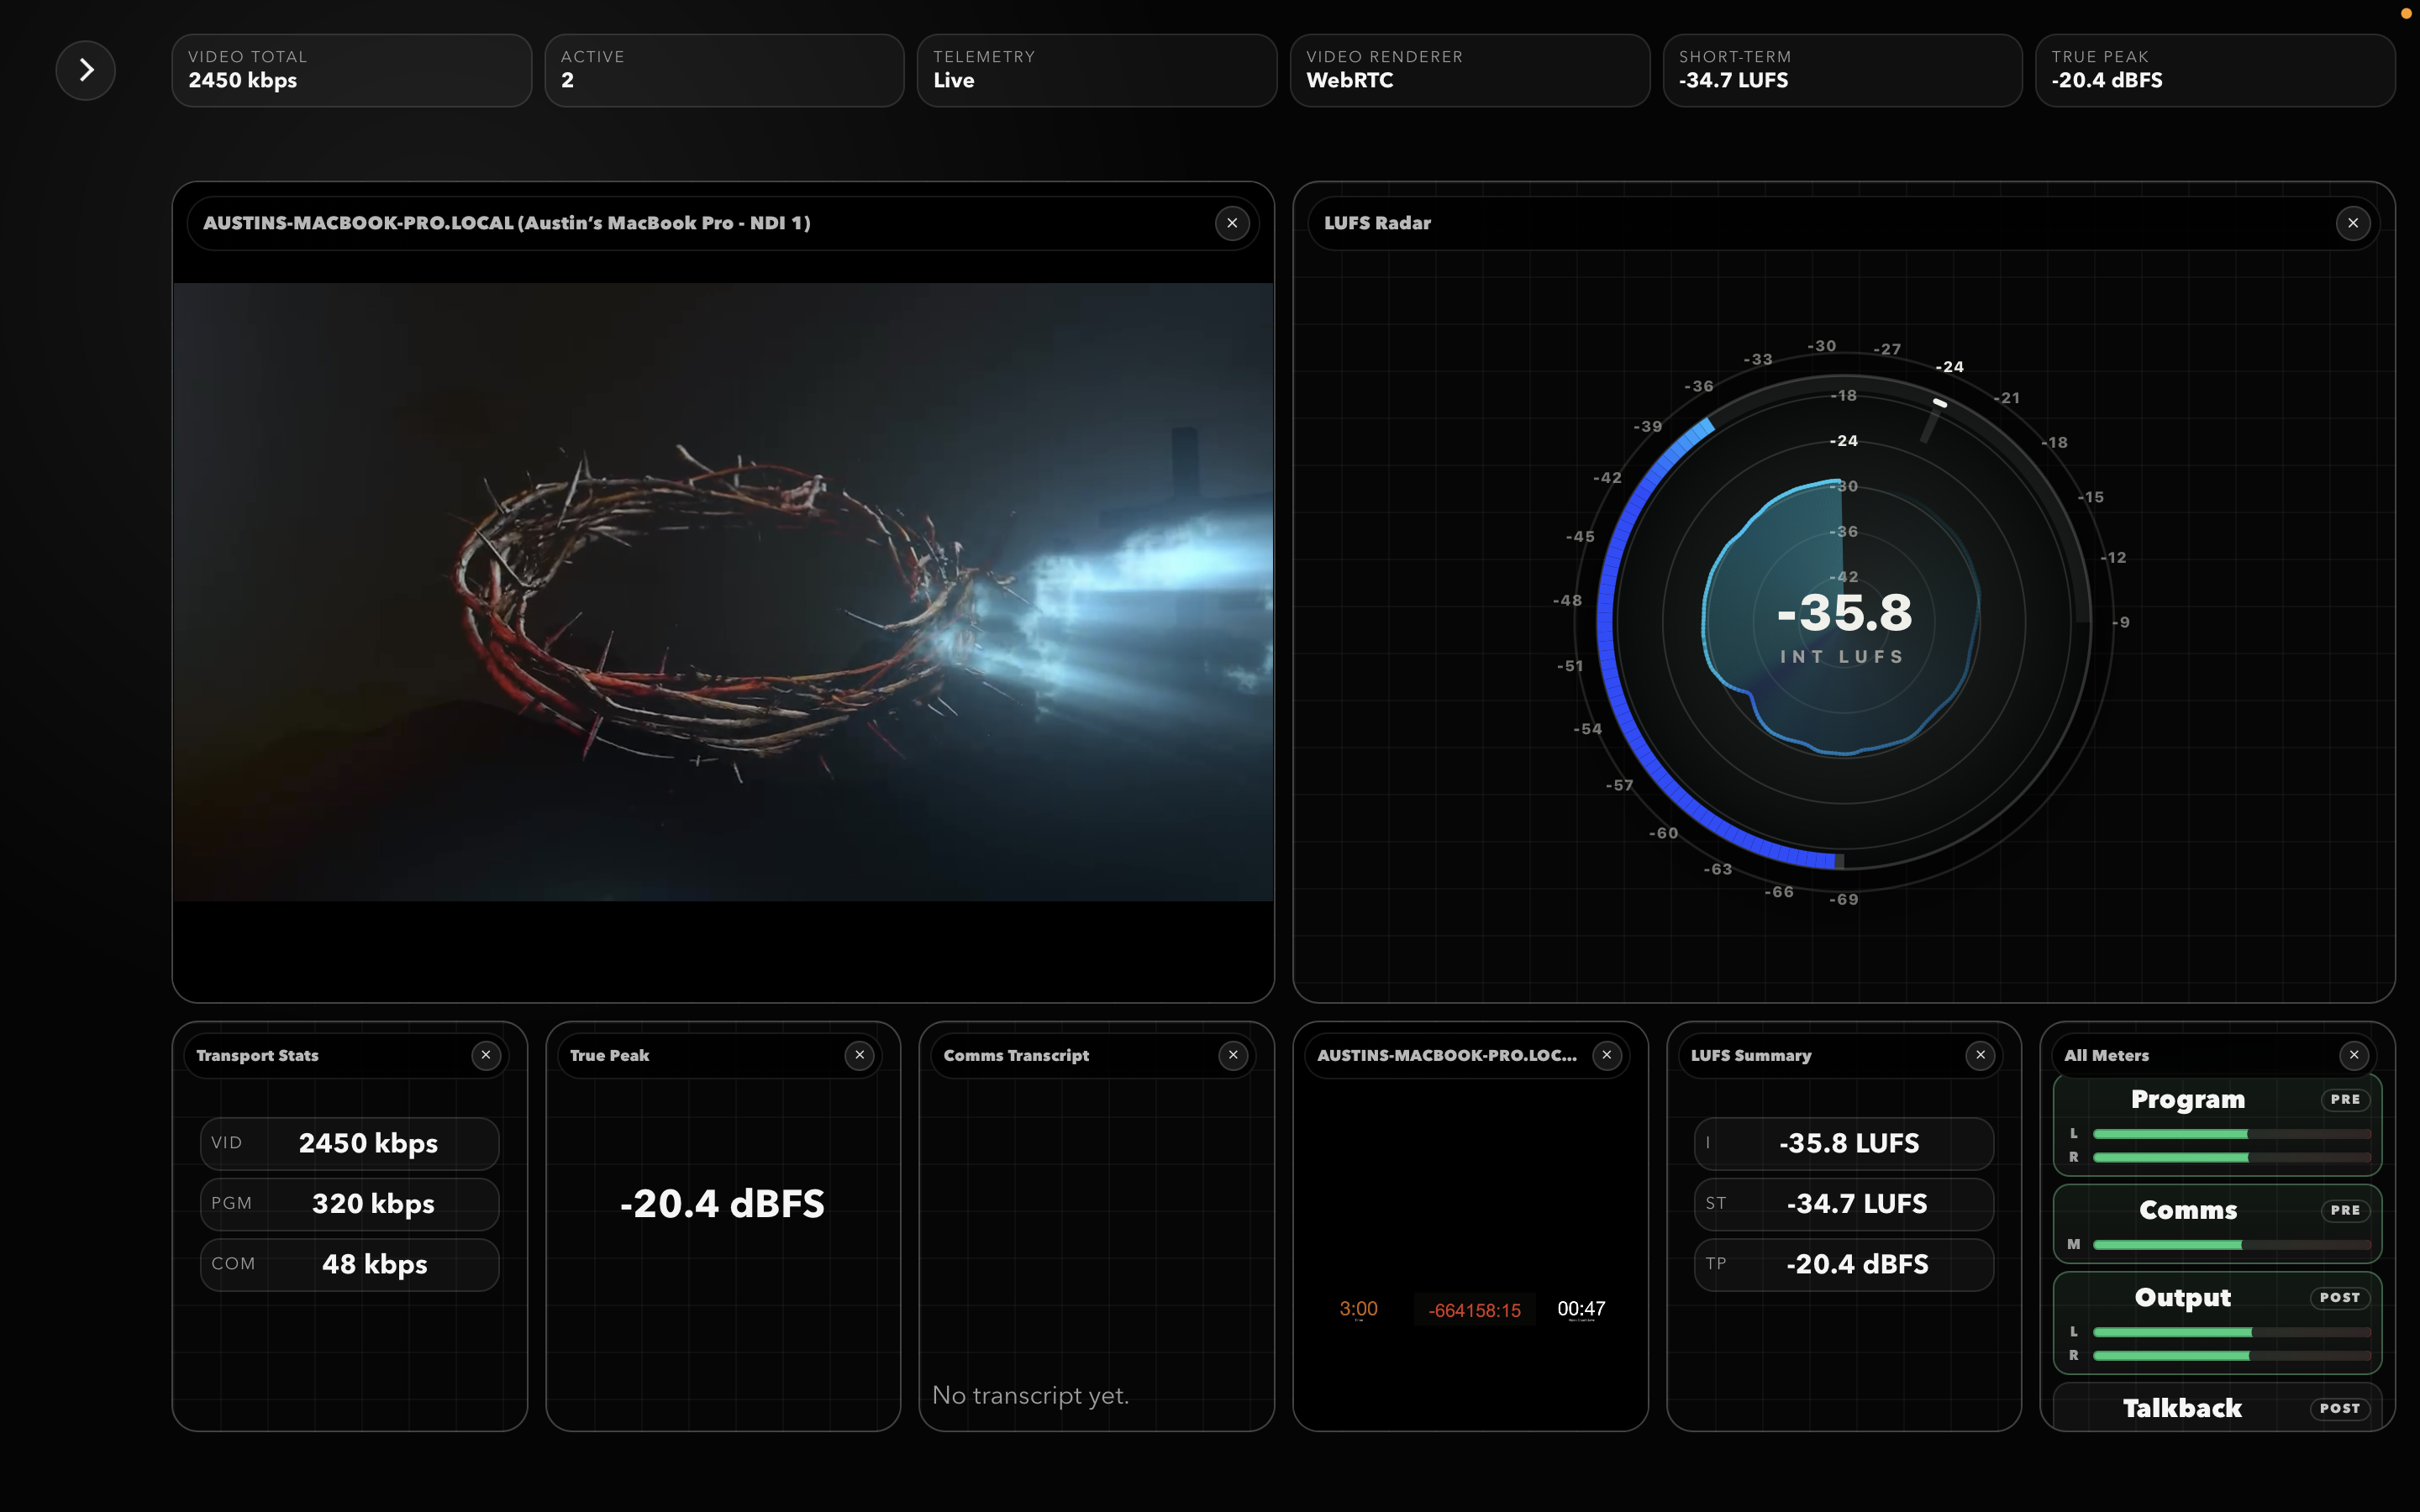The width and height of the screenshot is (2420, 1512).
Task: Click the ST -34.7 LUFS summary row
Action: click(1844, 1204)
